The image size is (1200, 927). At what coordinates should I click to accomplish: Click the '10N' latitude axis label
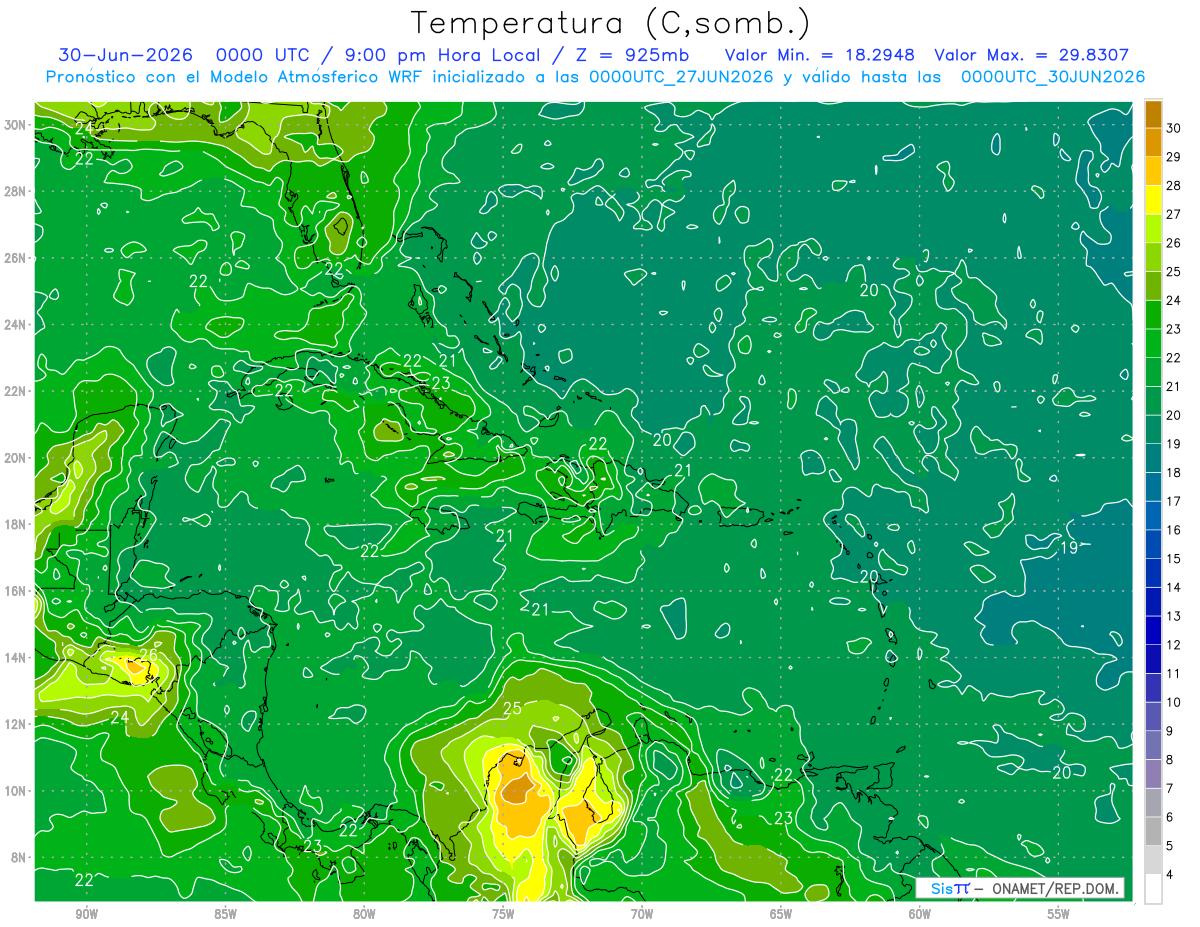pyautogui.click(x=16, y=791)
